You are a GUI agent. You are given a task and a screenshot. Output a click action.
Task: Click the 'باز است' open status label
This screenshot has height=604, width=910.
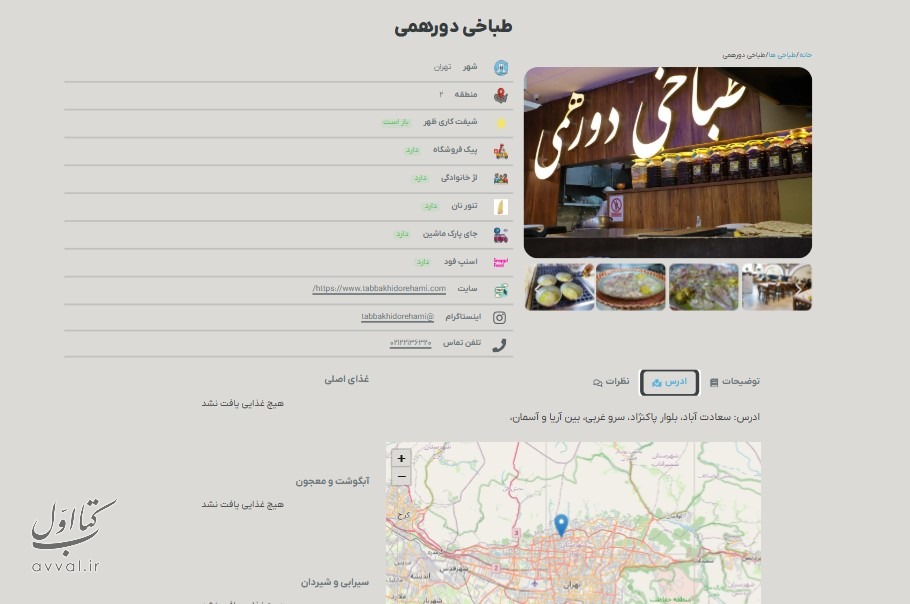pyautogui.click(x=396, y=122)
